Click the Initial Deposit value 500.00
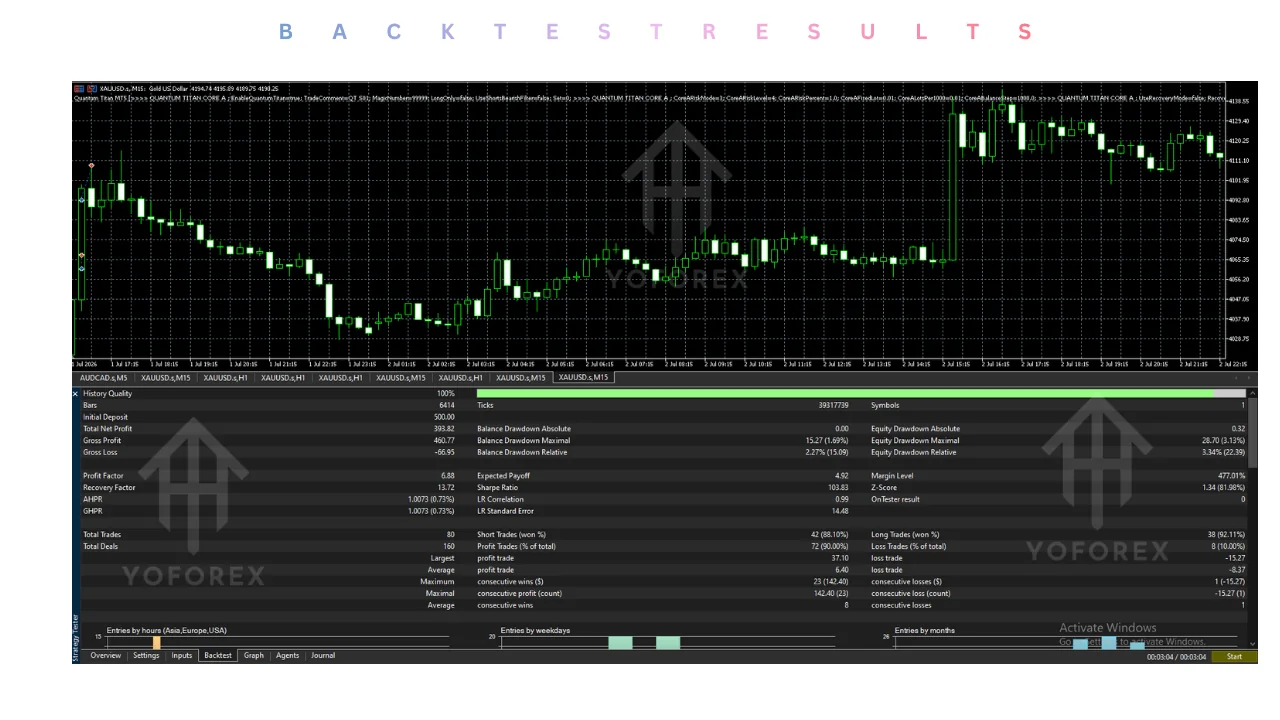Viewport: 1280px width, 720px height. pyautogui.click(x=444, y=417)
